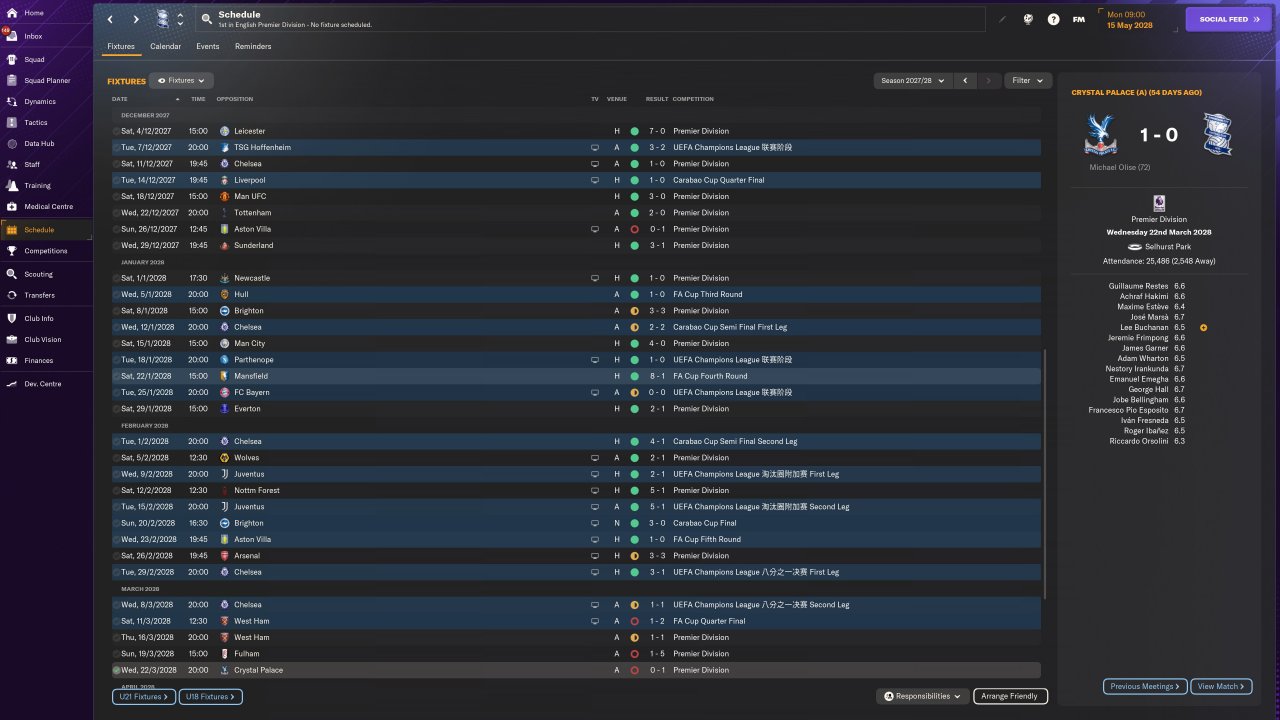
Task: Tick the selection circle on Leicester 4/12/2027 row
Action: coord(116,131)
